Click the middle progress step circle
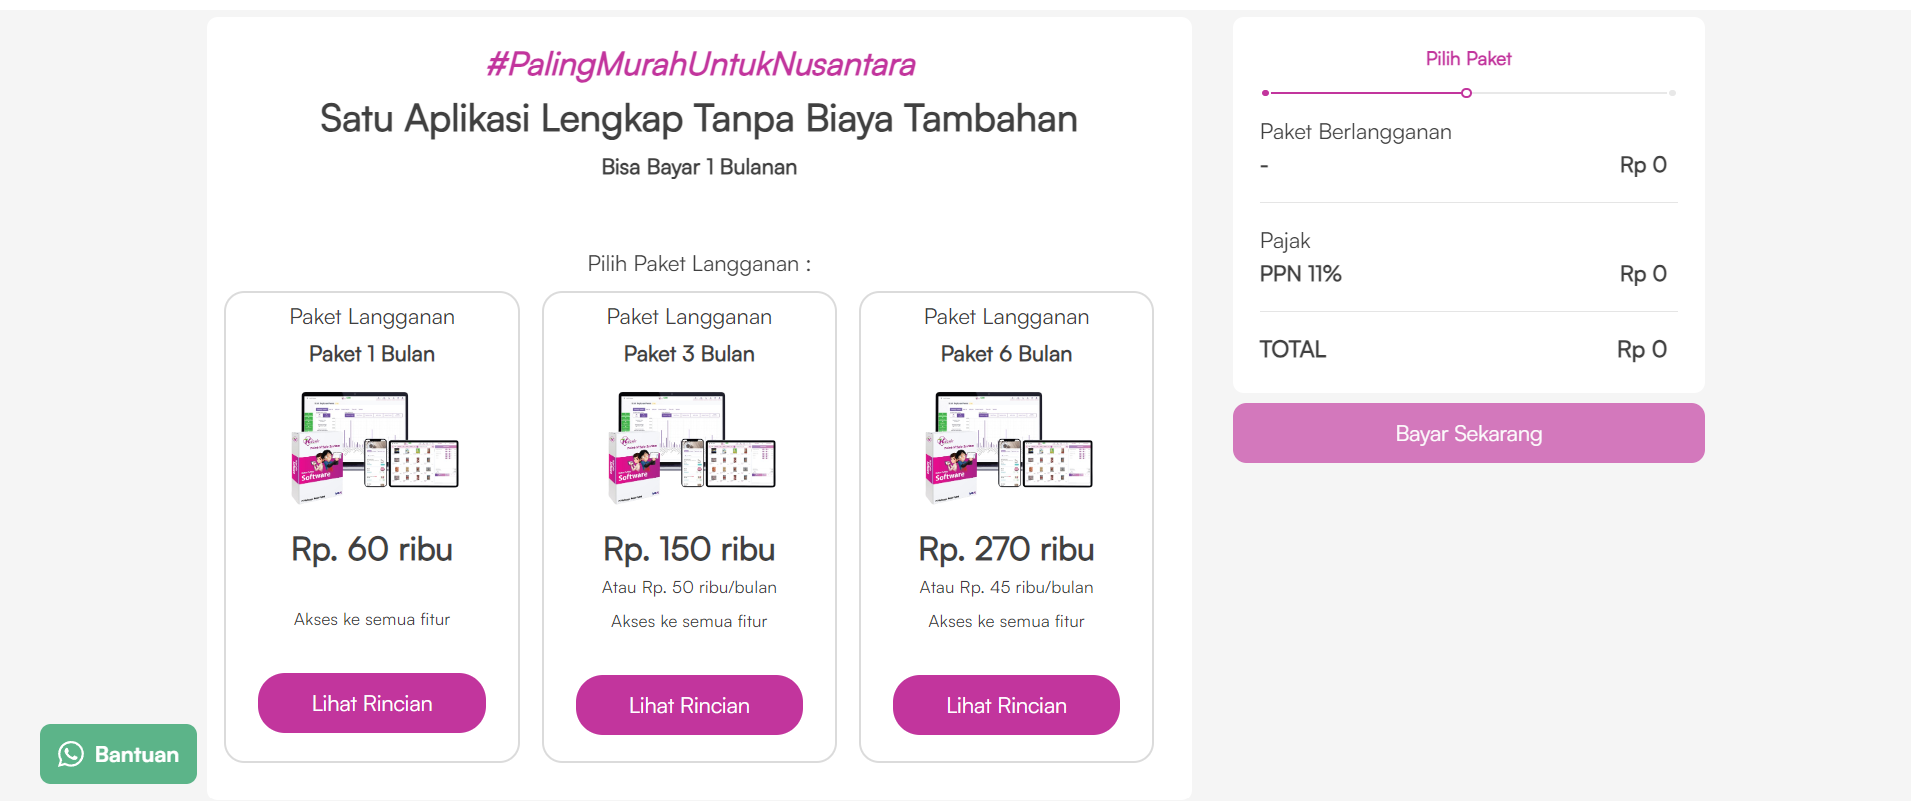Viewport: 1911px width, 801px height. pos(1466,93)
